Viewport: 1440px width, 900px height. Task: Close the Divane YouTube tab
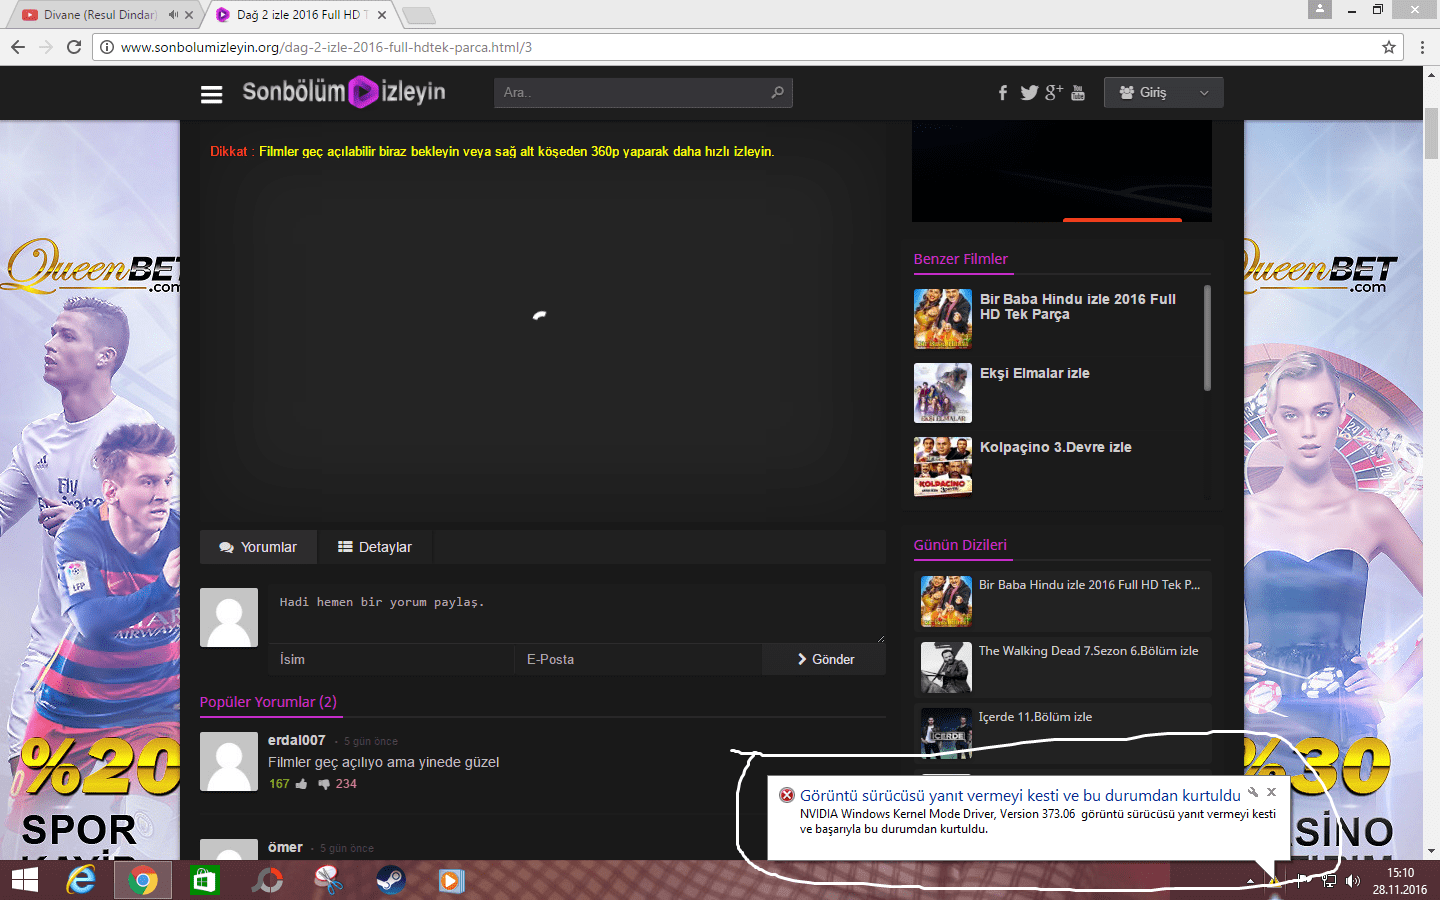pyautogui.click(x=189, y=15)
